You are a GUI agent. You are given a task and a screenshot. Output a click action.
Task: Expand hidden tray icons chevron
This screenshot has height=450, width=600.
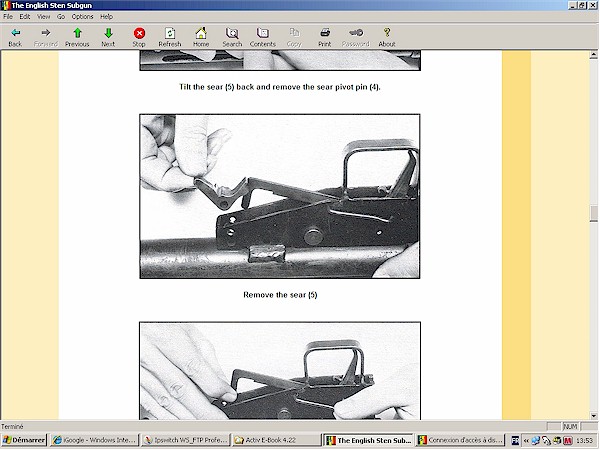[x=526, y=441]
